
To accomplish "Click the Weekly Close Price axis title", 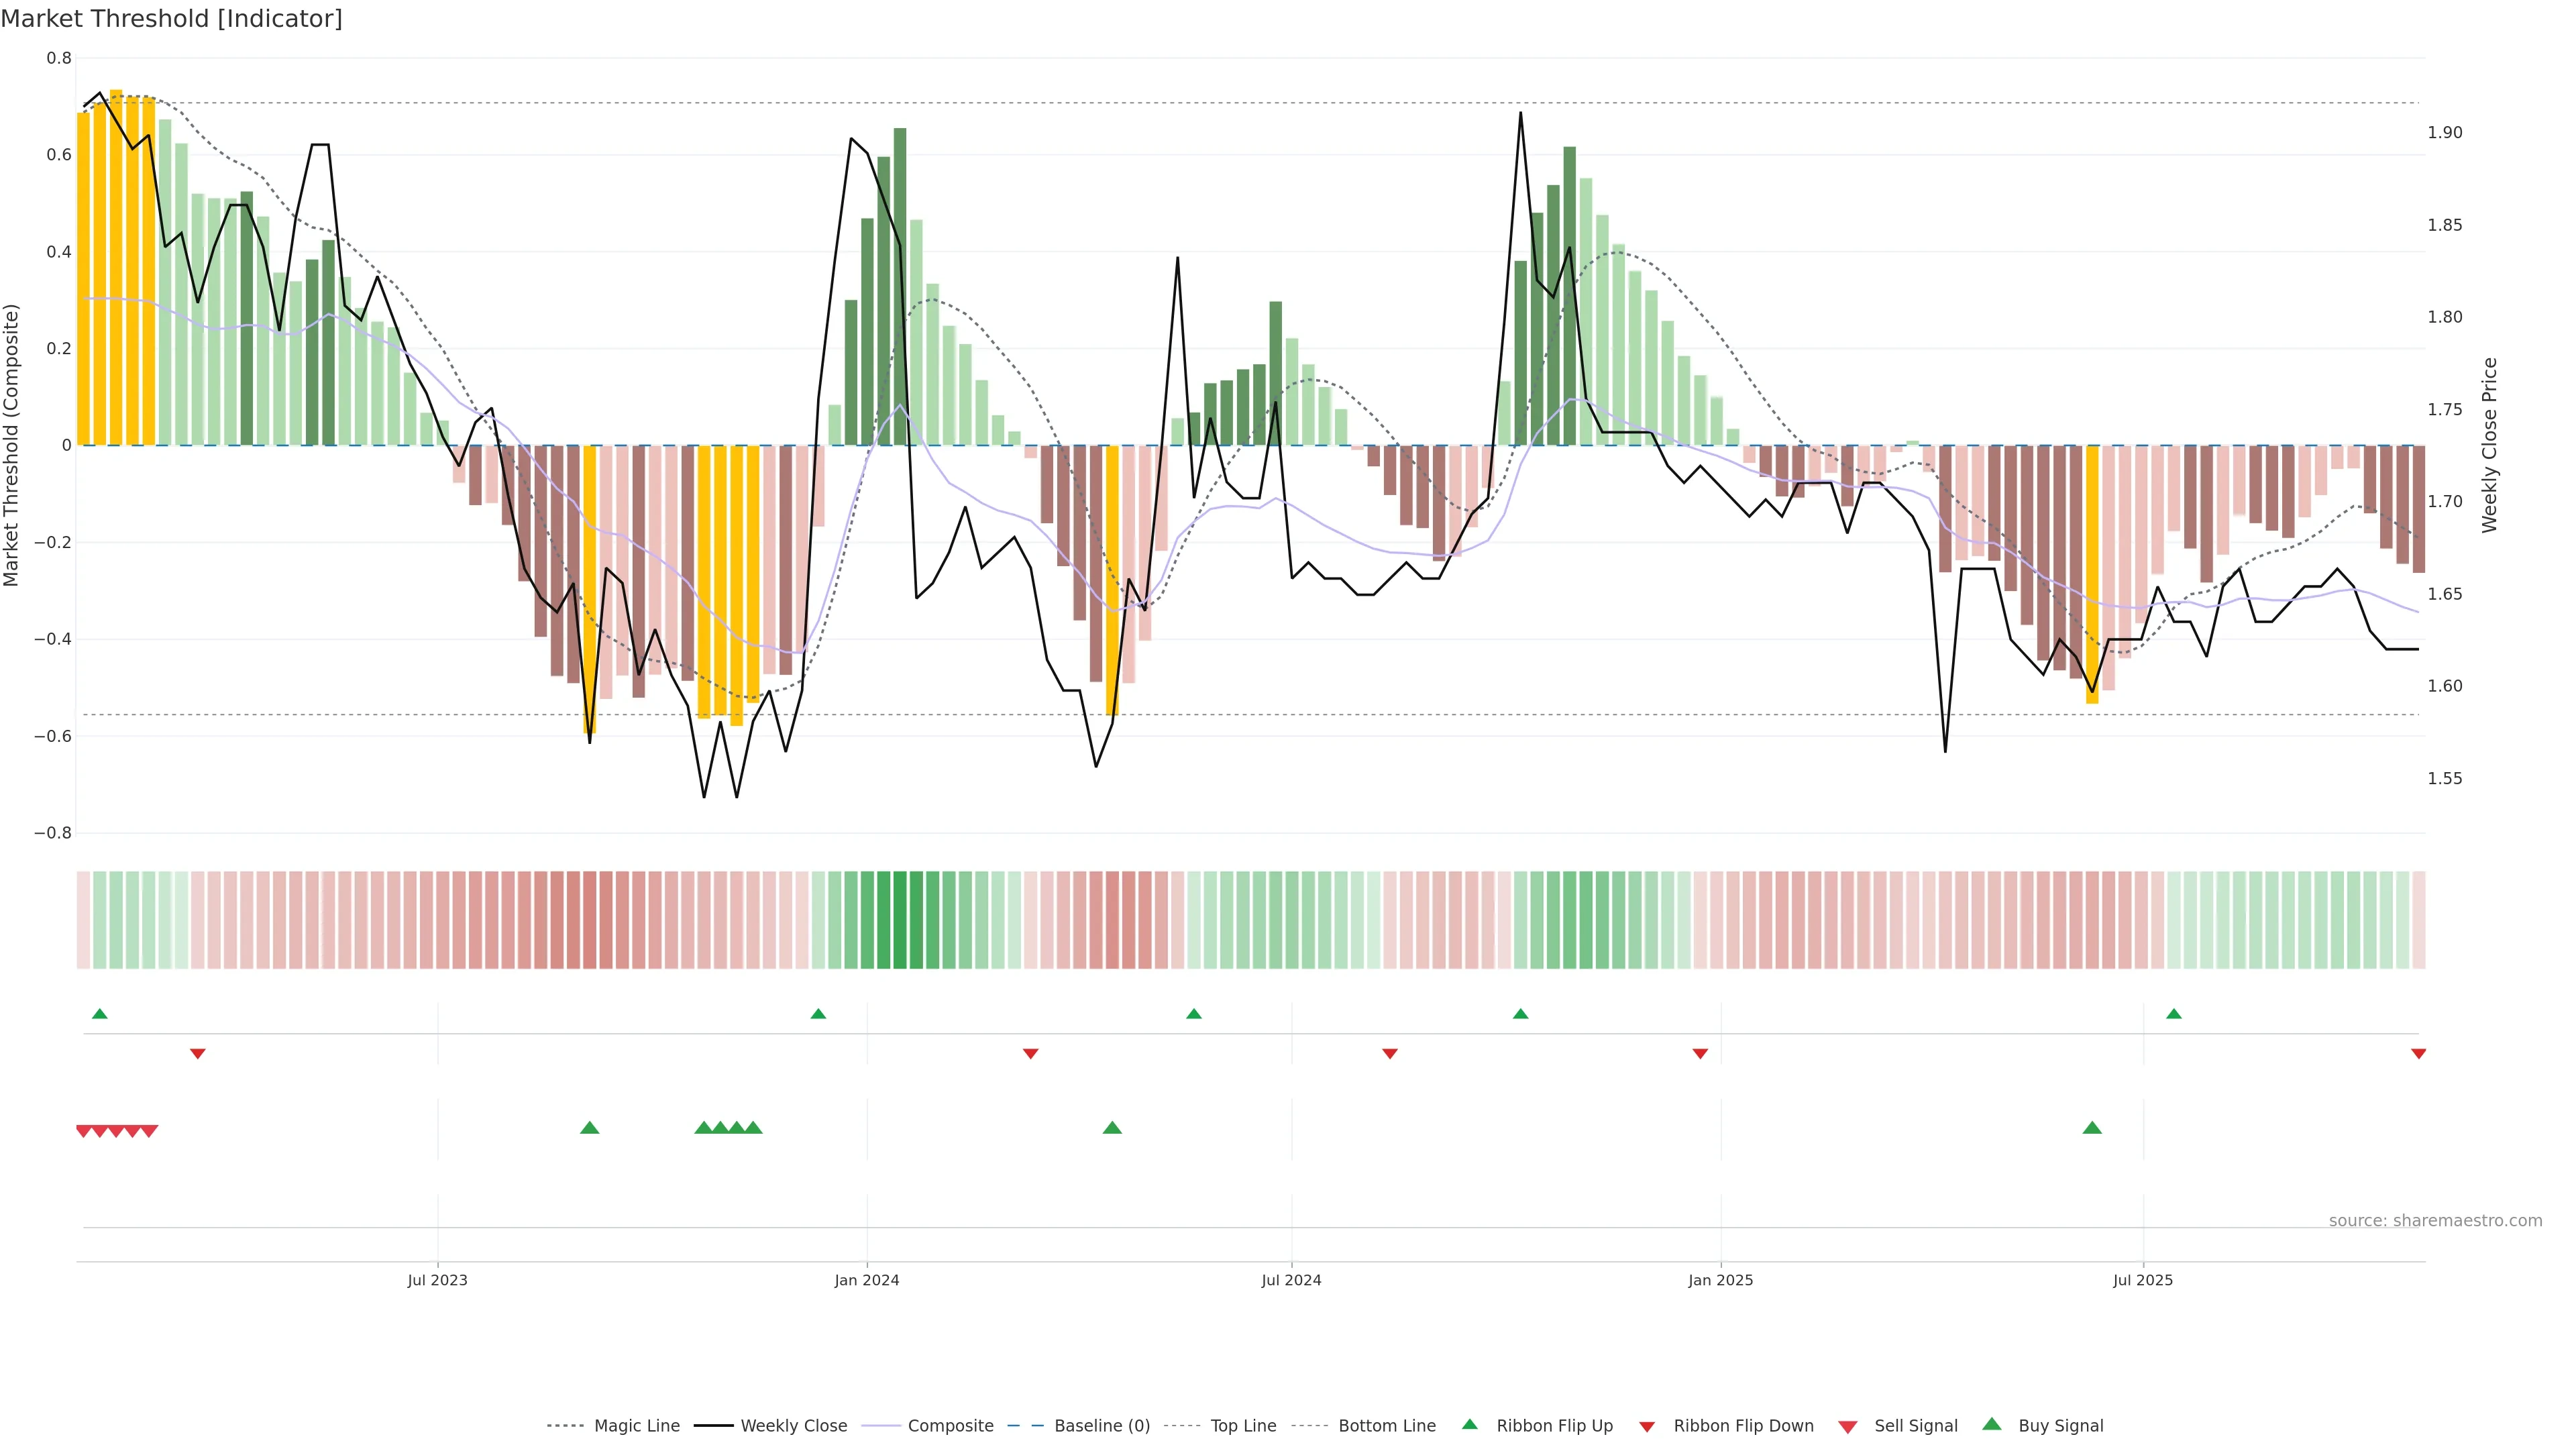I will tap(2489, 445).
